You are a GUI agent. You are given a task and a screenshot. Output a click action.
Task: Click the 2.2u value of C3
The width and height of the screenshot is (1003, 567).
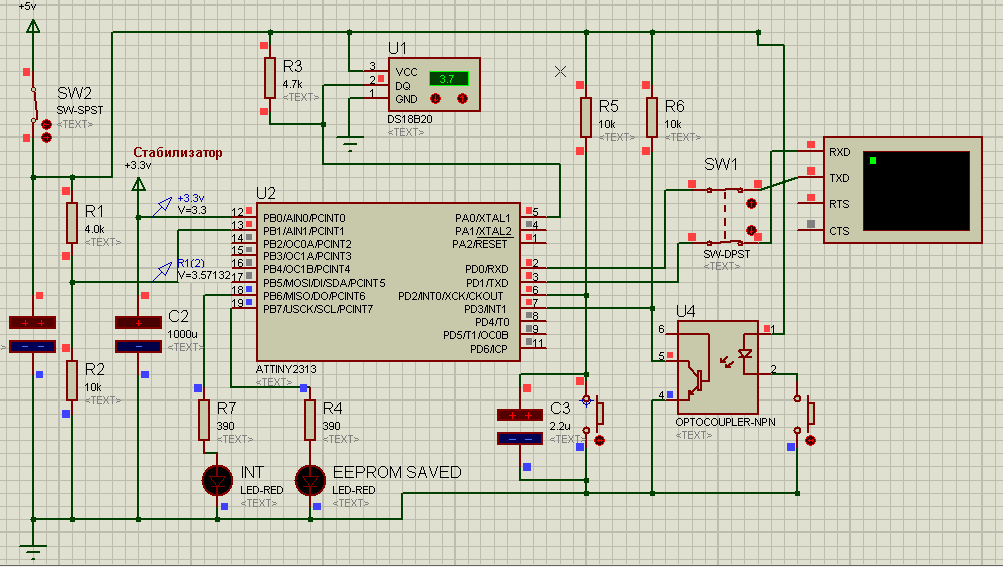tap(560, 426)
